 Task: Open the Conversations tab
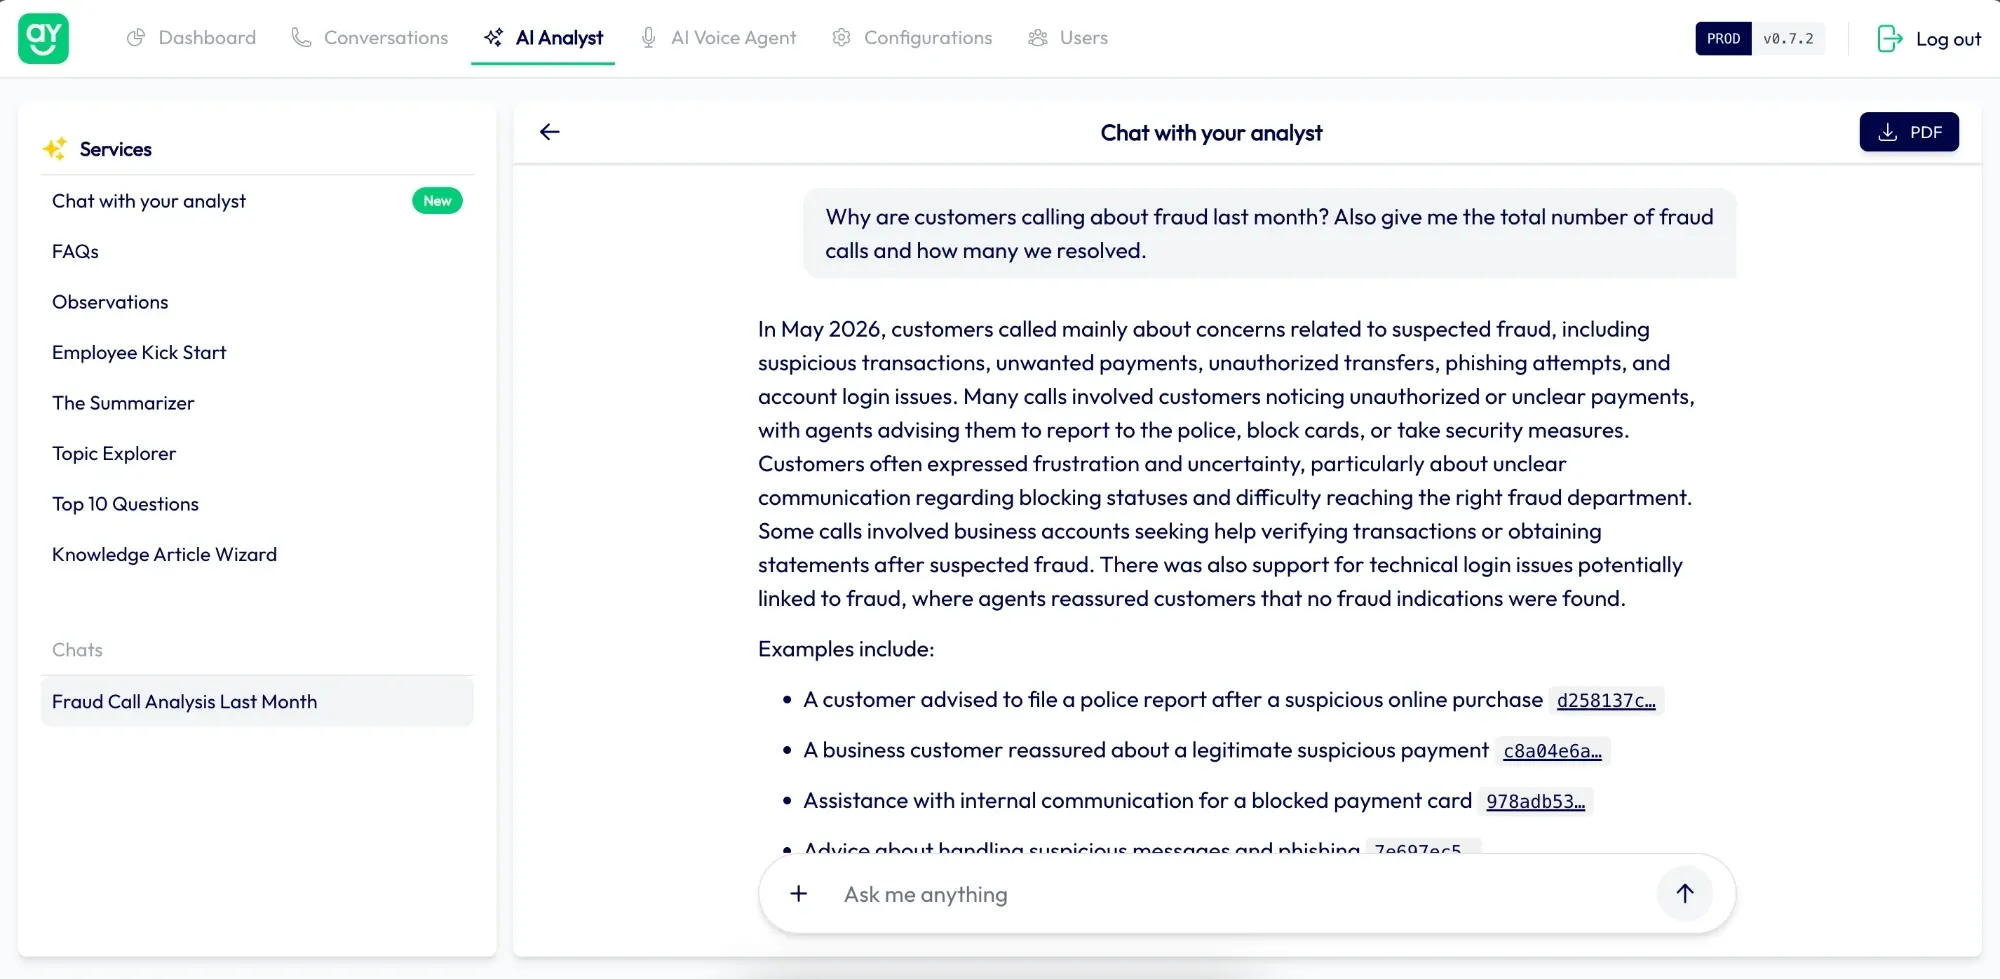(369, 38)
